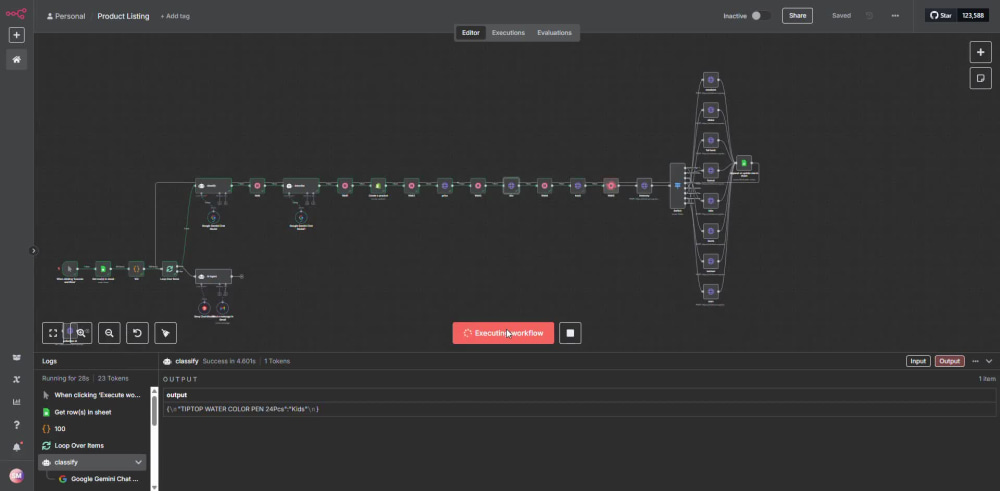Click the Add tag link
The width and height of the screenshot is (1000, 491).
click(x=175, y=16)
